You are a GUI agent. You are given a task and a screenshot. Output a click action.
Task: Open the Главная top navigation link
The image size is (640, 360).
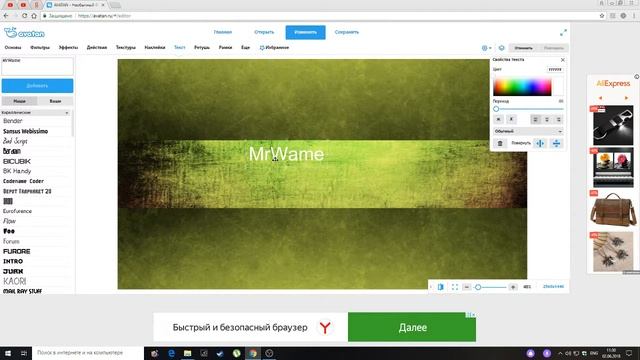point(222,32)
